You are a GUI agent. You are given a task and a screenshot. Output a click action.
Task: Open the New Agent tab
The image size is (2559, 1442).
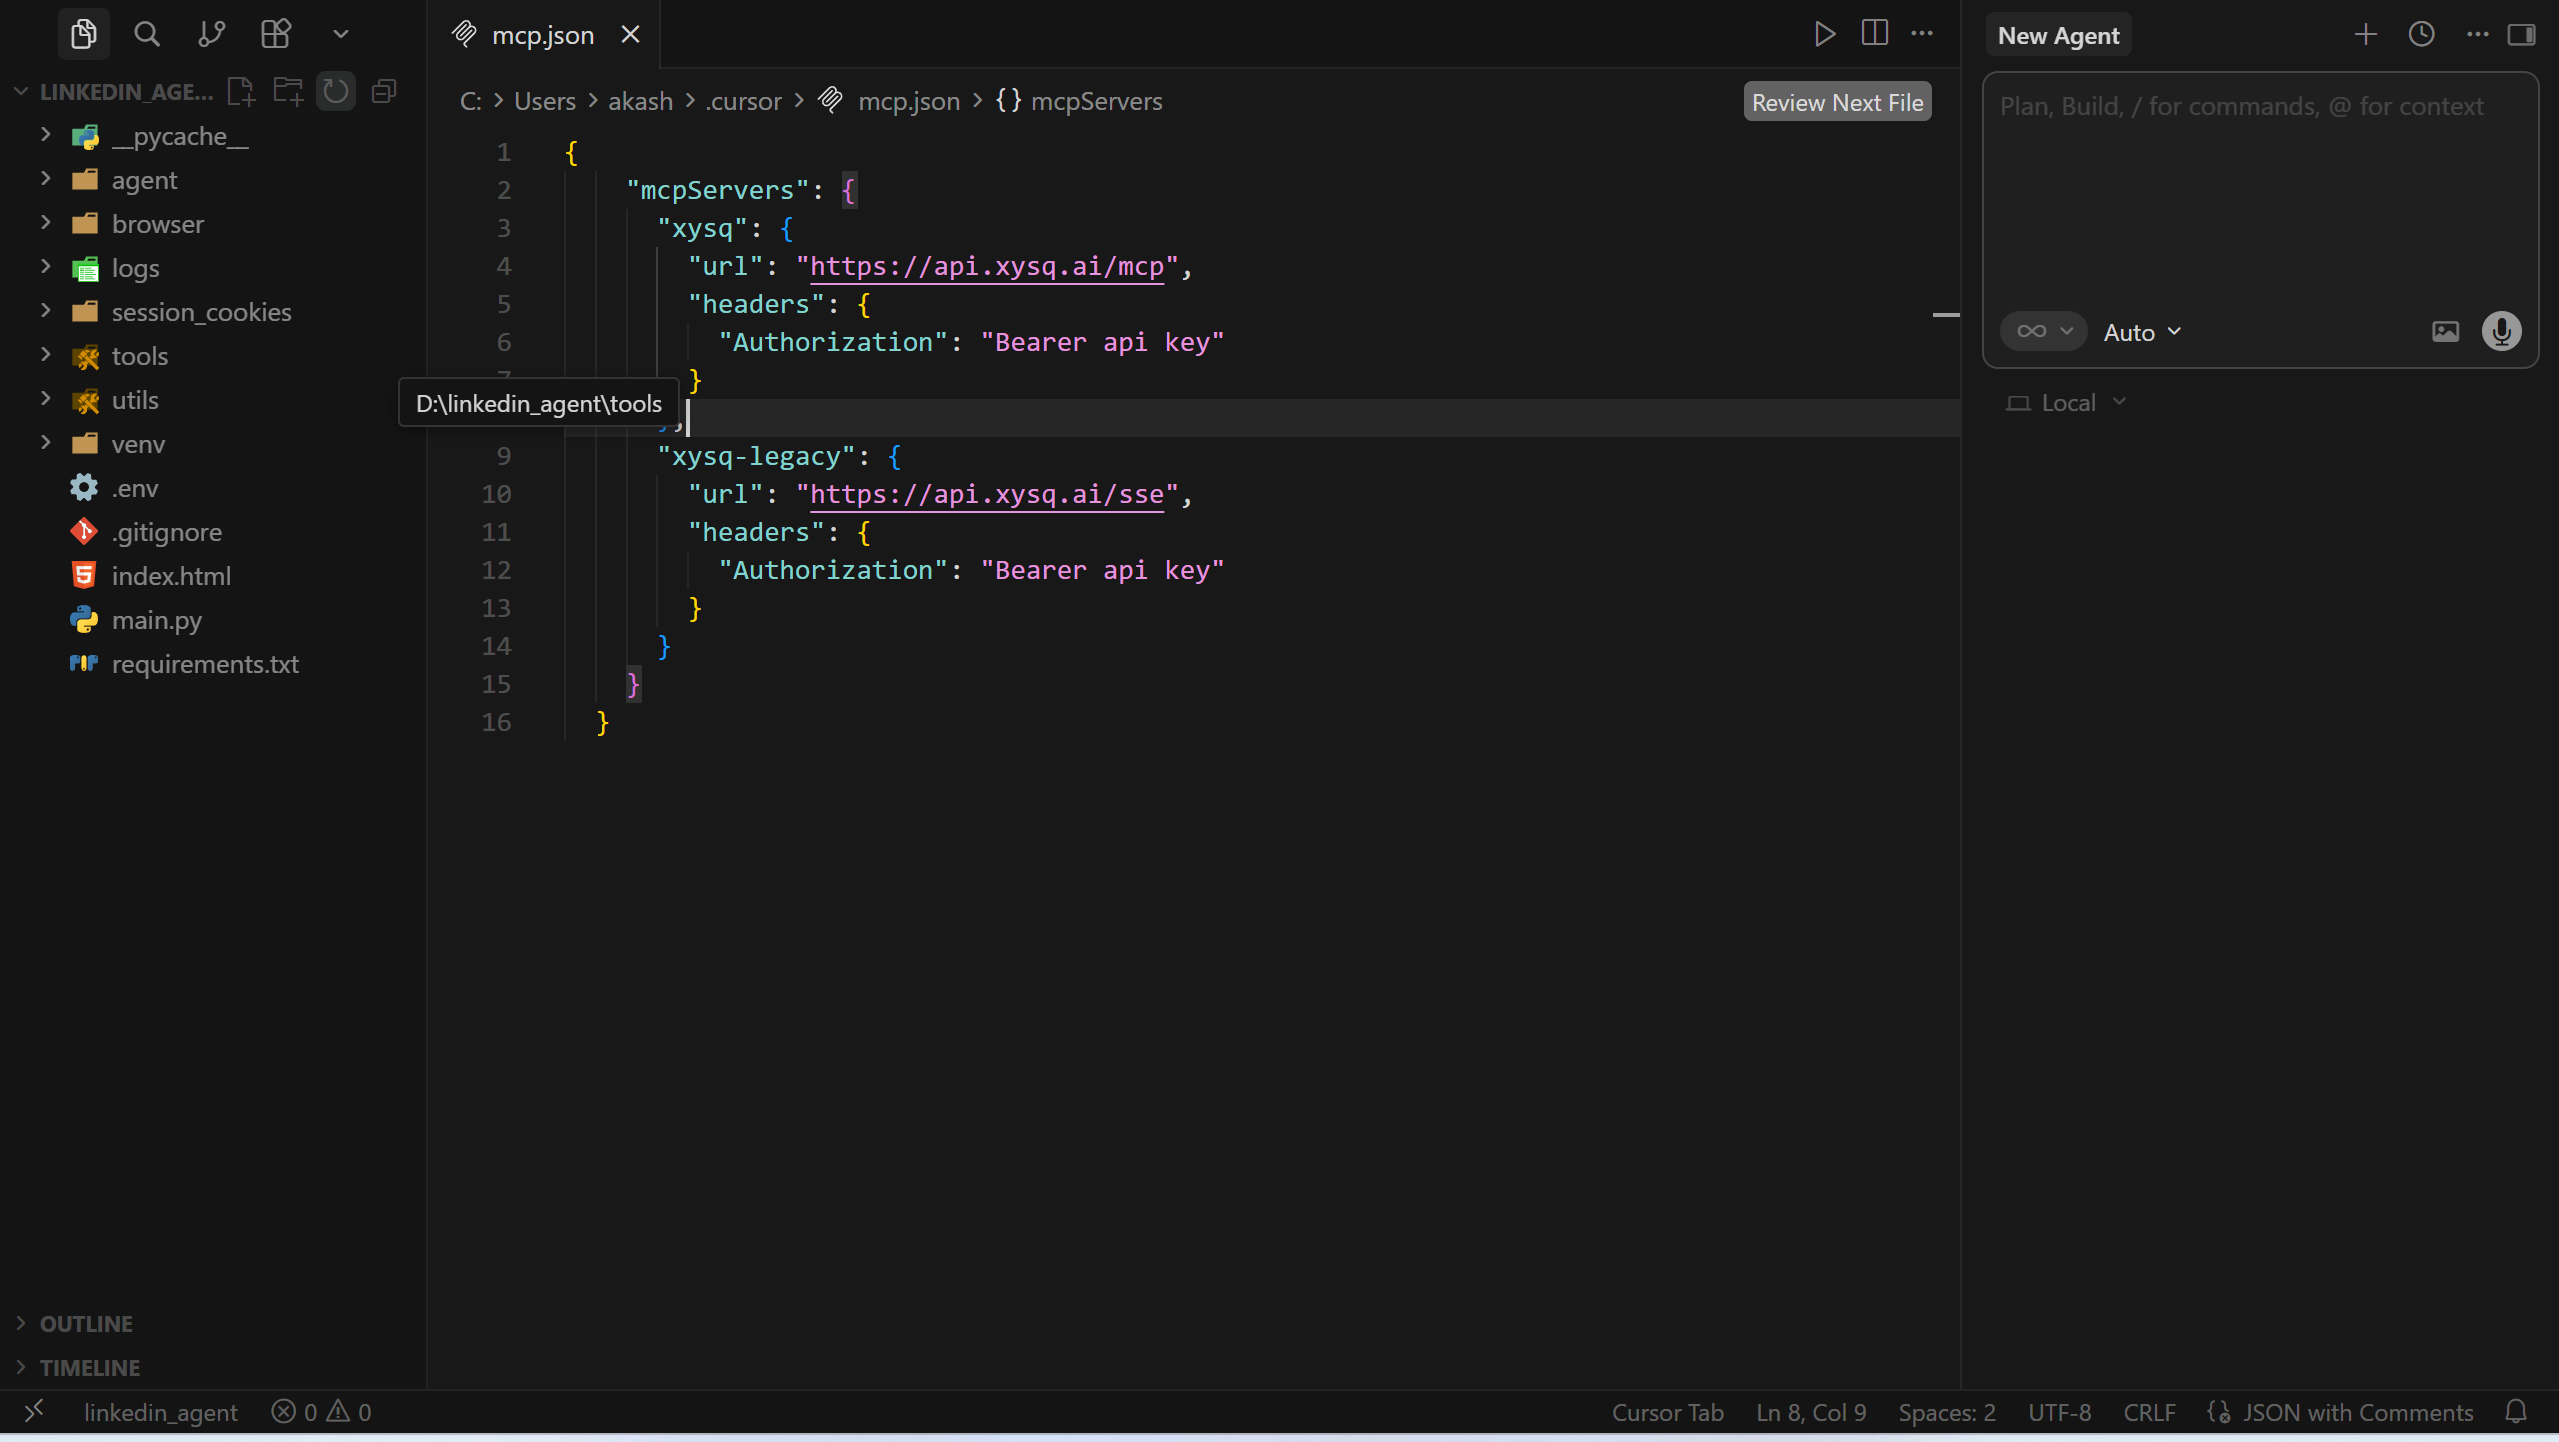[2058, 35]
